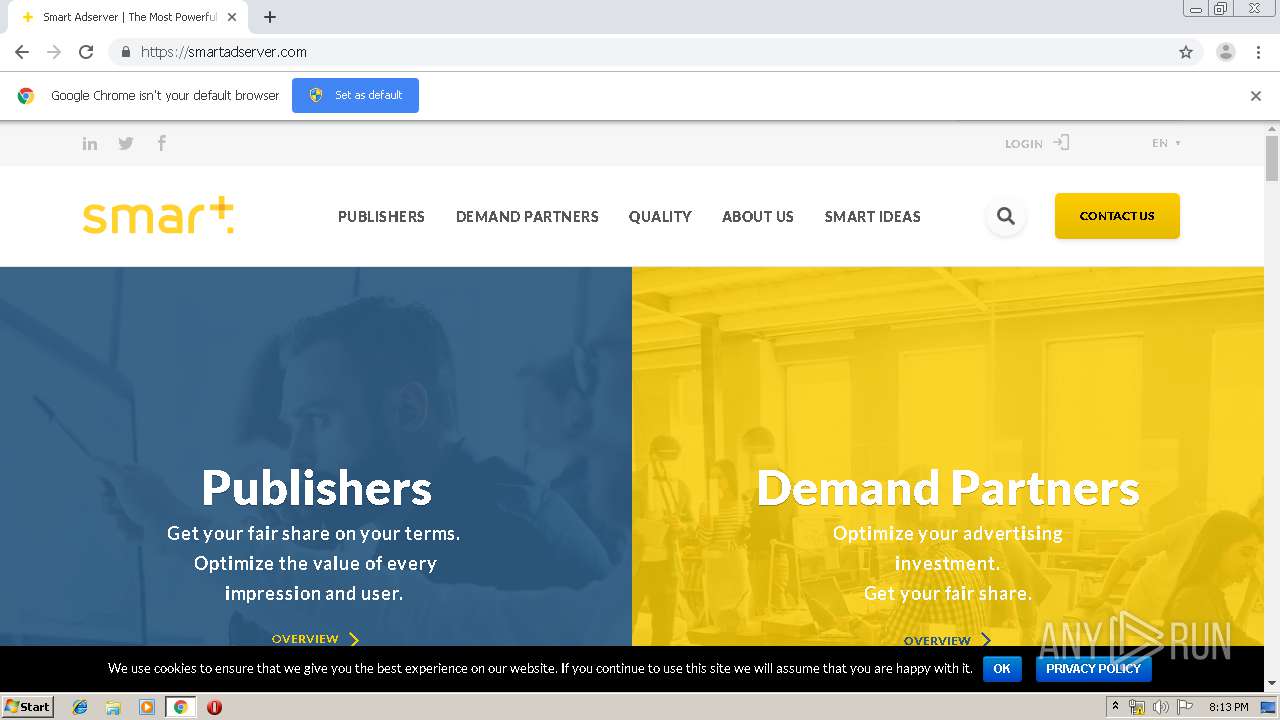Click the address bar URL field
The image size is (1280, 720).
pyautogui.click(x=640, y=52)
